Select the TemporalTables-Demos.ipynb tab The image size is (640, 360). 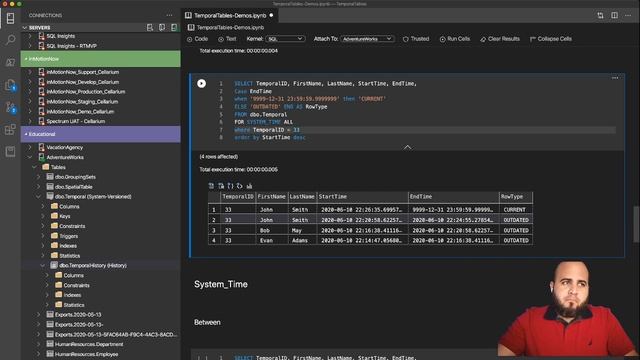(x=230, y=16)
